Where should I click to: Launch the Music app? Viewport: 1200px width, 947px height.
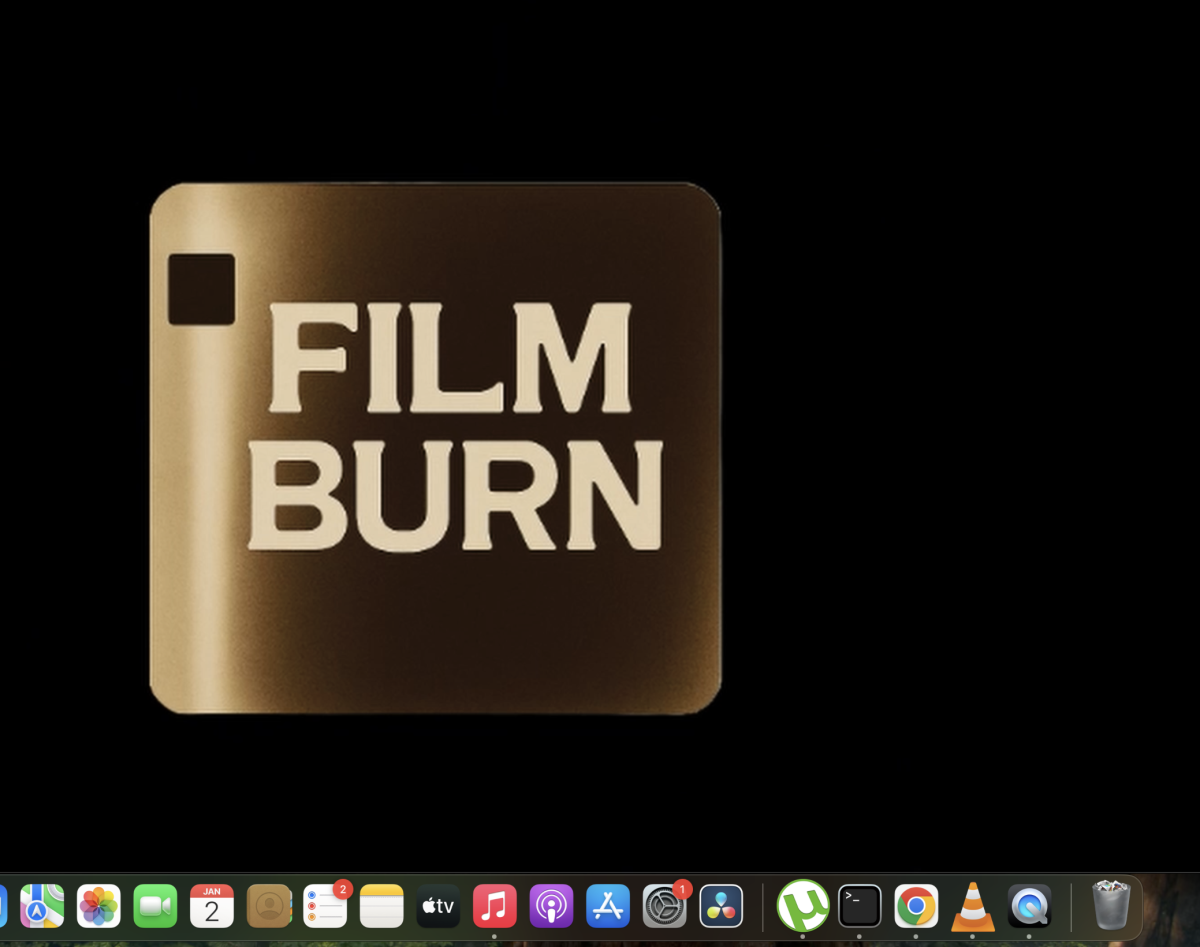click(x=494, y=906)
